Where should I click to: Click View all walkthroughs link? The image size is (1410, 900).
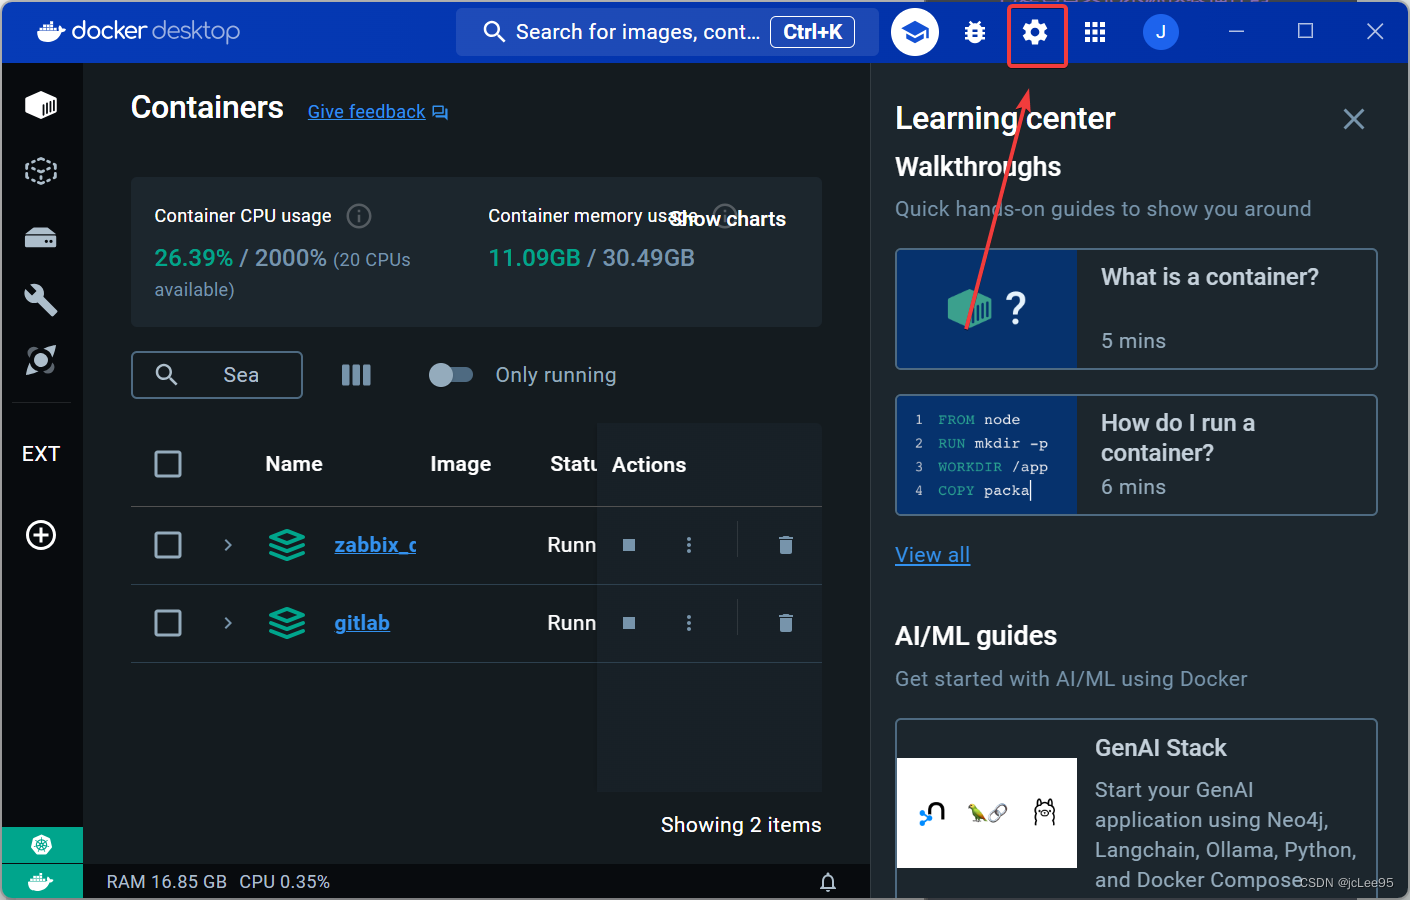[932, 555]
